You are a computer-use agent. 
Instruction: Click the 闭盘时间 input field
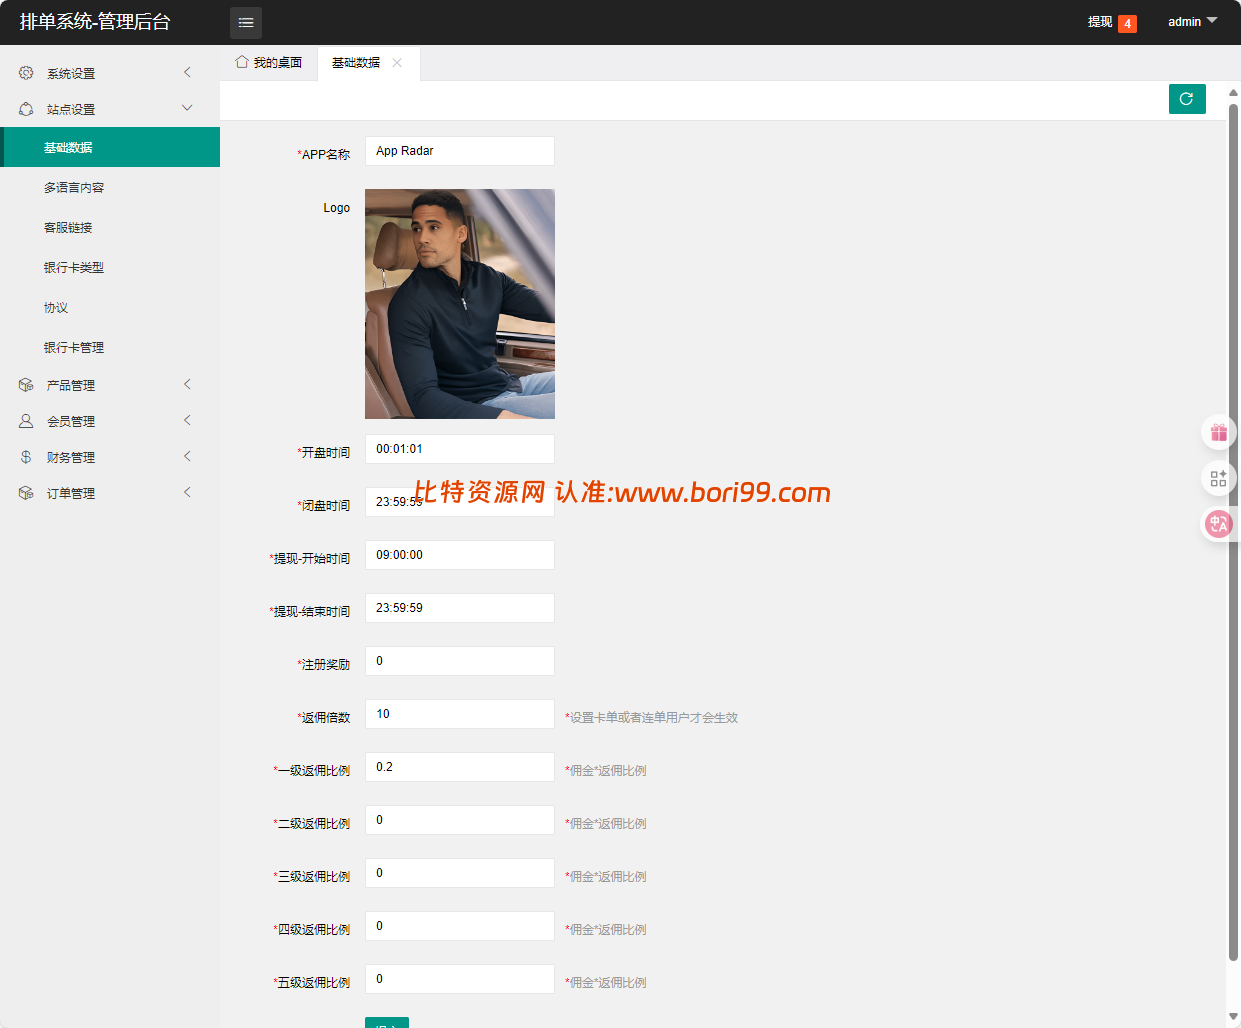pyautogui.click(x=460, y=502)
